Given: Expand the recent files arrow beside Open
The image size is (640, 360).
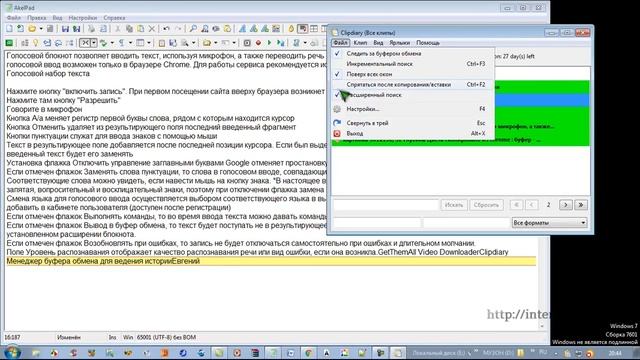Looking at the screenshot, I should [x=40, y=29].
